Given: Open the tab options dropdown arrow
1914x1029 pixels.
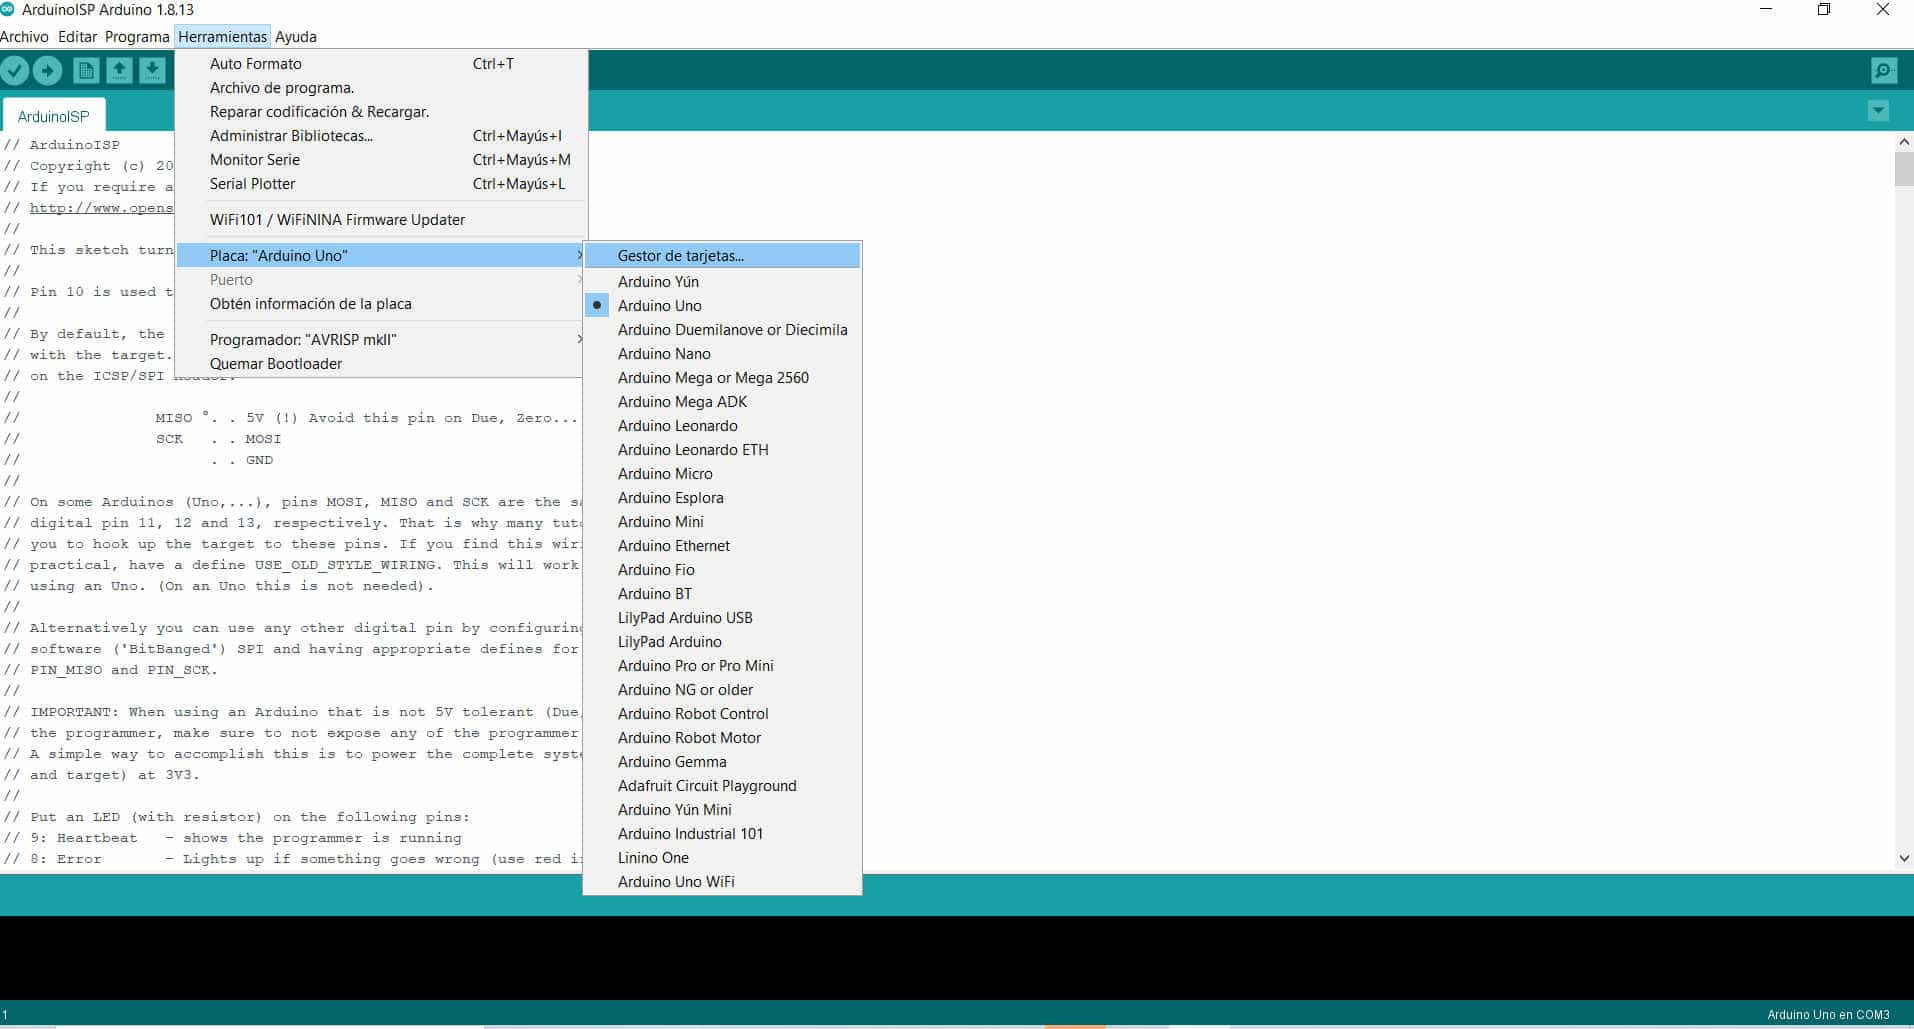Looking at the screenshot, I should point(1878,111).
